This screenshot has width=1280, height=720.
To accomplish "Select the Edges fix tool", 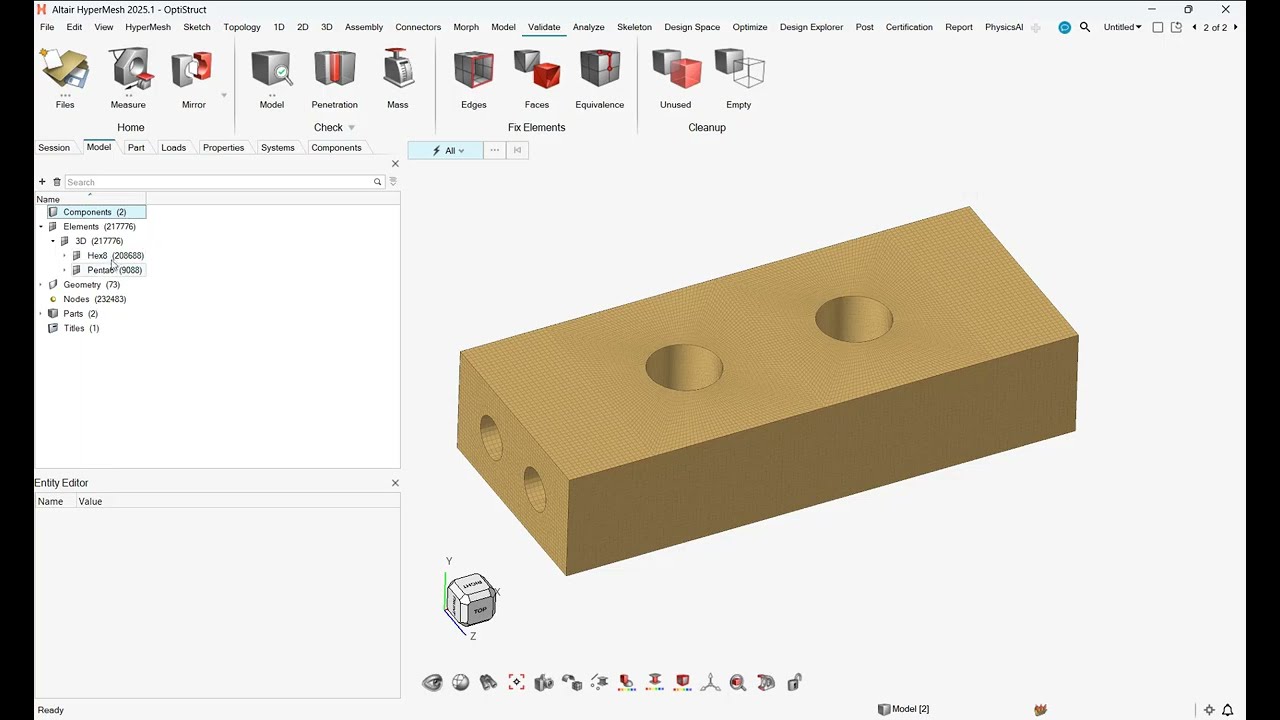I will 474,80.
